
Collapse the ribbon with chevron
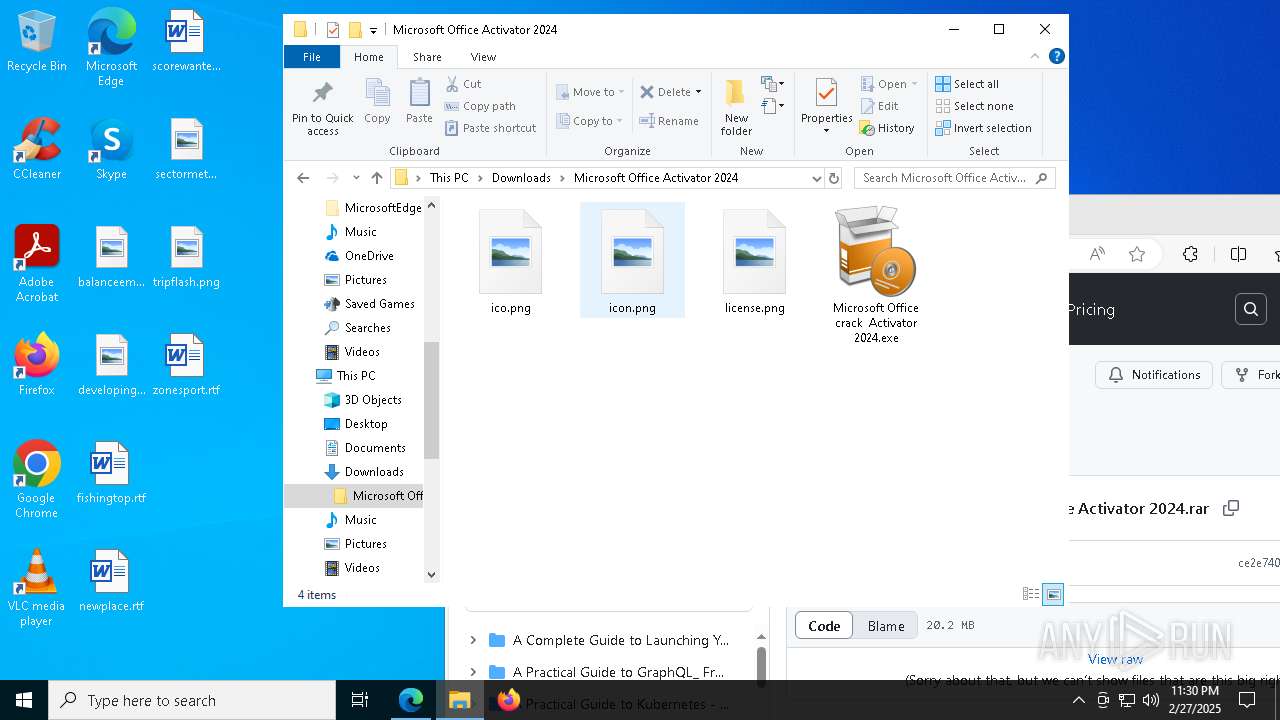[x=1035, y=56]
